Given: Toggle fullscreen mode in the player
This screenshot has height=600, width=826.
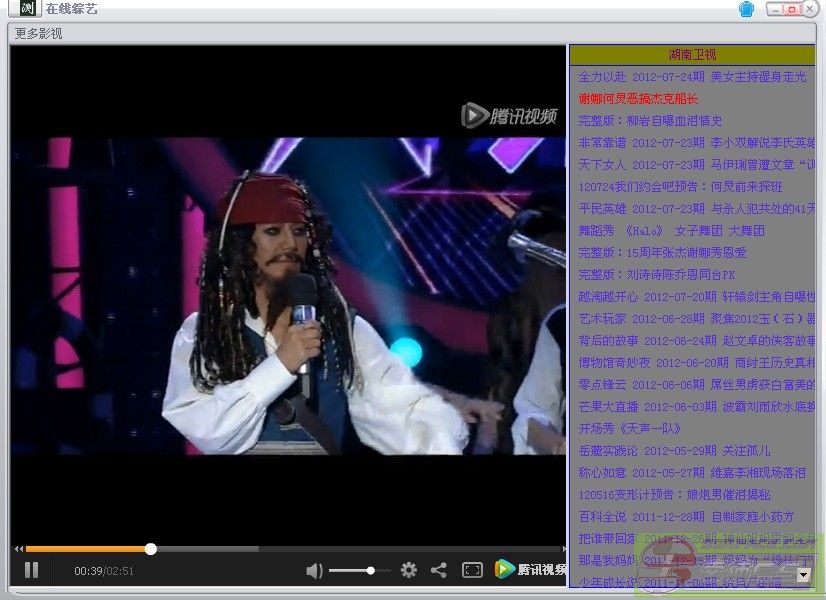Looking at the screenshot, I should [x=472, y=570].
